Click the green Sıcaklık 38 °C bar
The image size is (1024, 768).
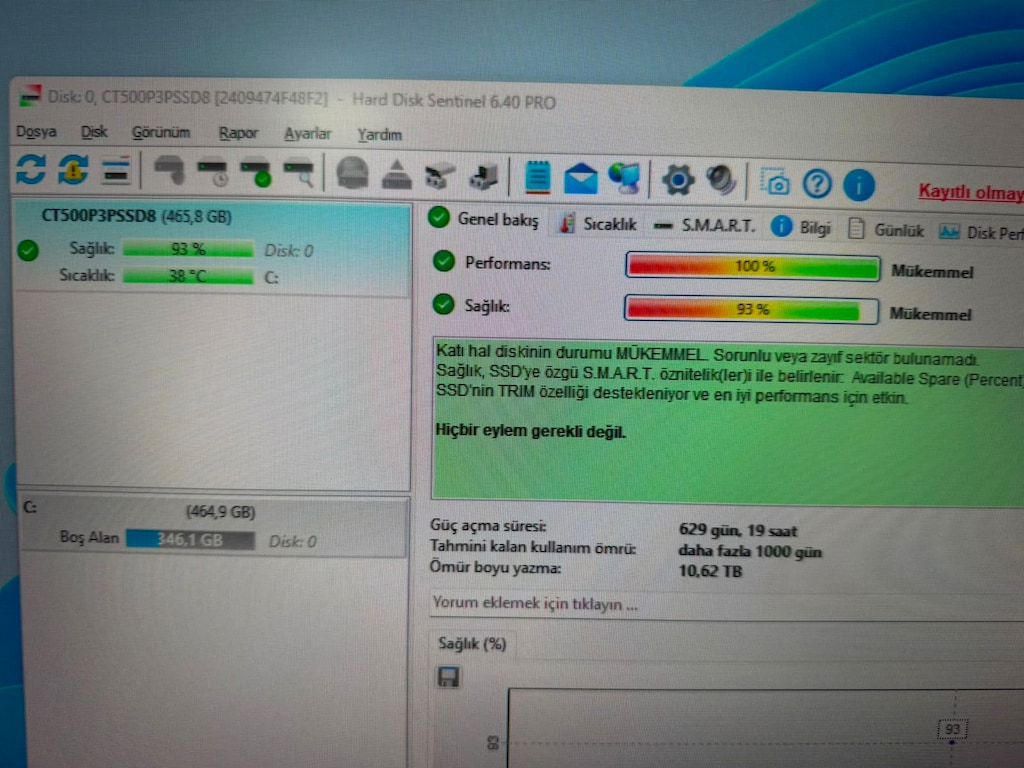188,276
